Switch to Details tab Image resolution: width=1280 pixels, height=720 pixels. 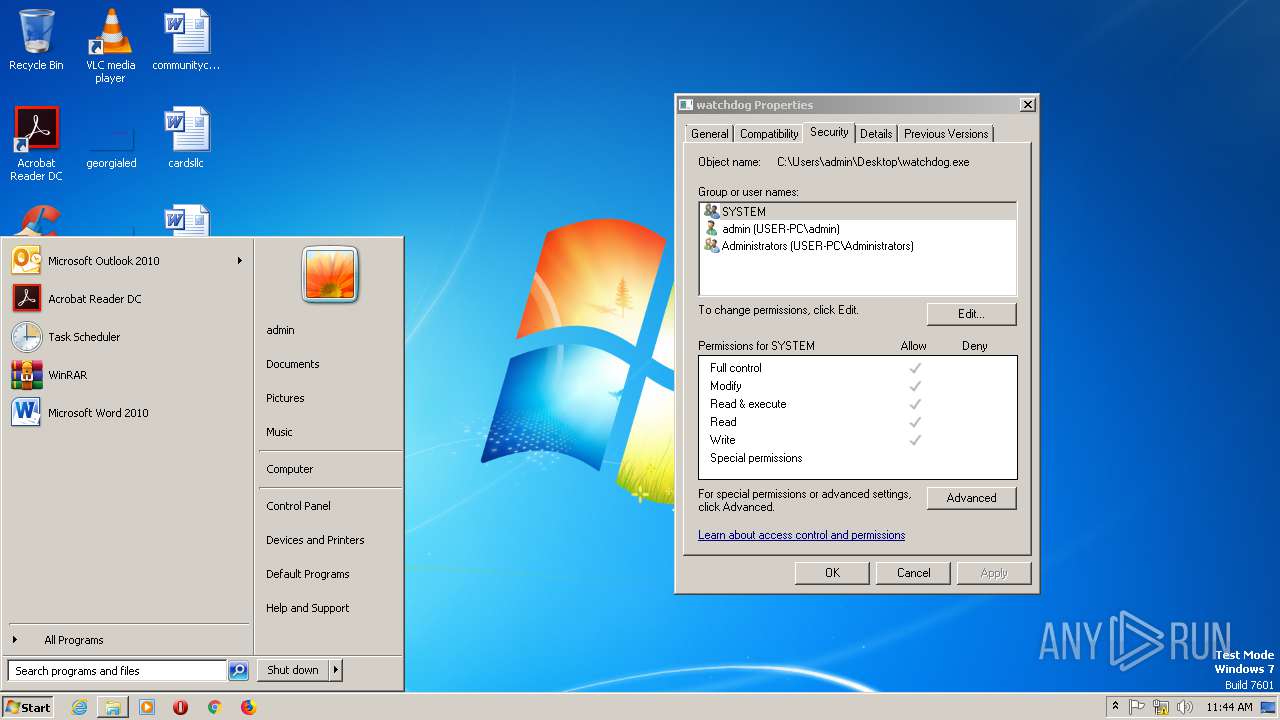876,134
